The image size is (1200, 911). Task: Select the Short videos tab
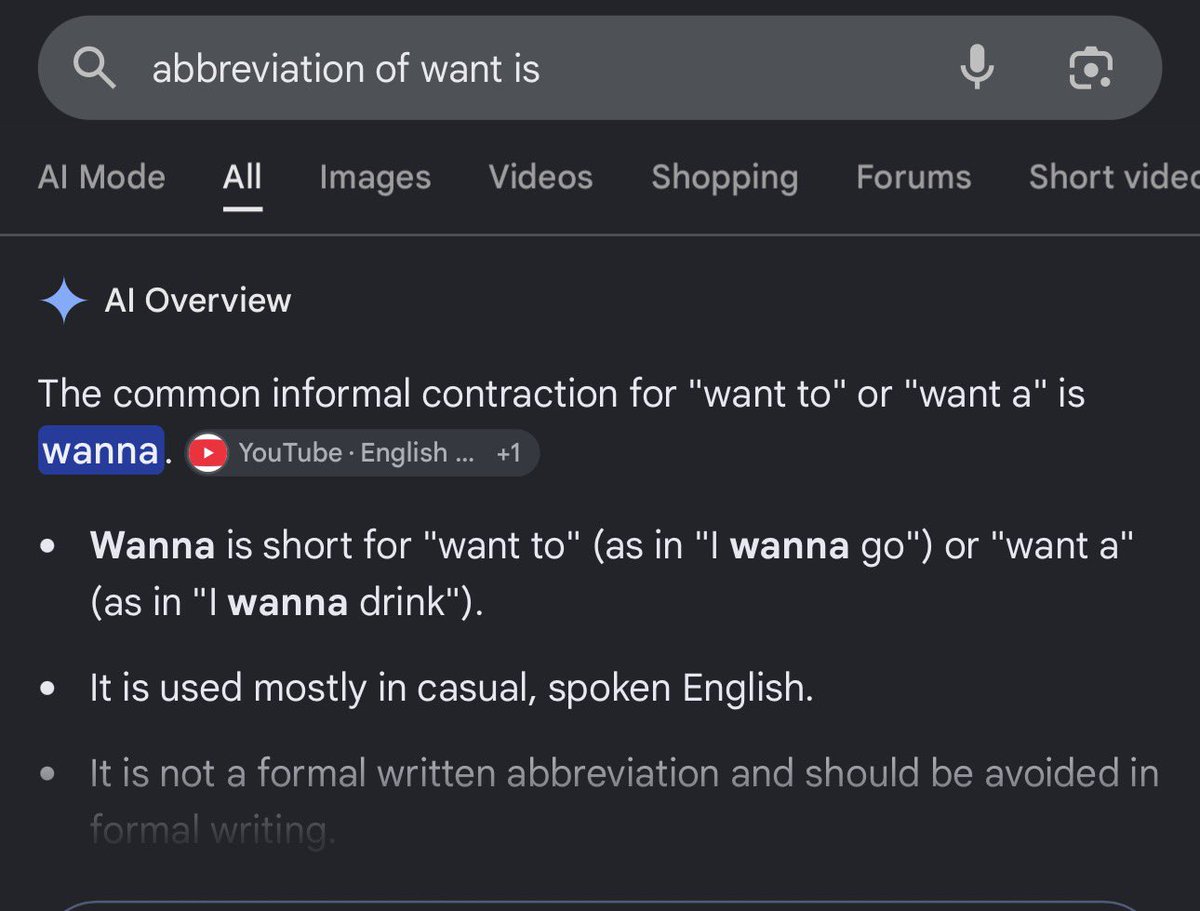[x=1114, y=177]
